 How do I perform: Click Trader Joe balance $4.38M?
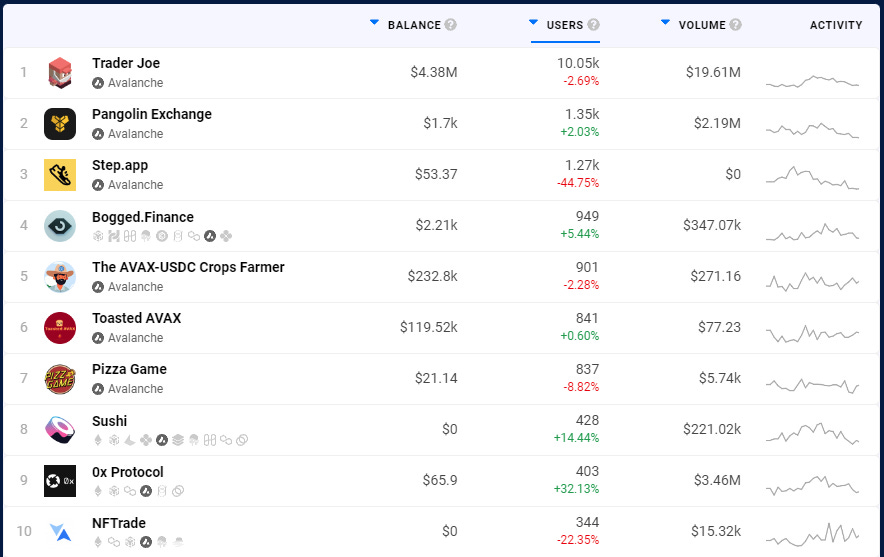click(x=434, y=72)
